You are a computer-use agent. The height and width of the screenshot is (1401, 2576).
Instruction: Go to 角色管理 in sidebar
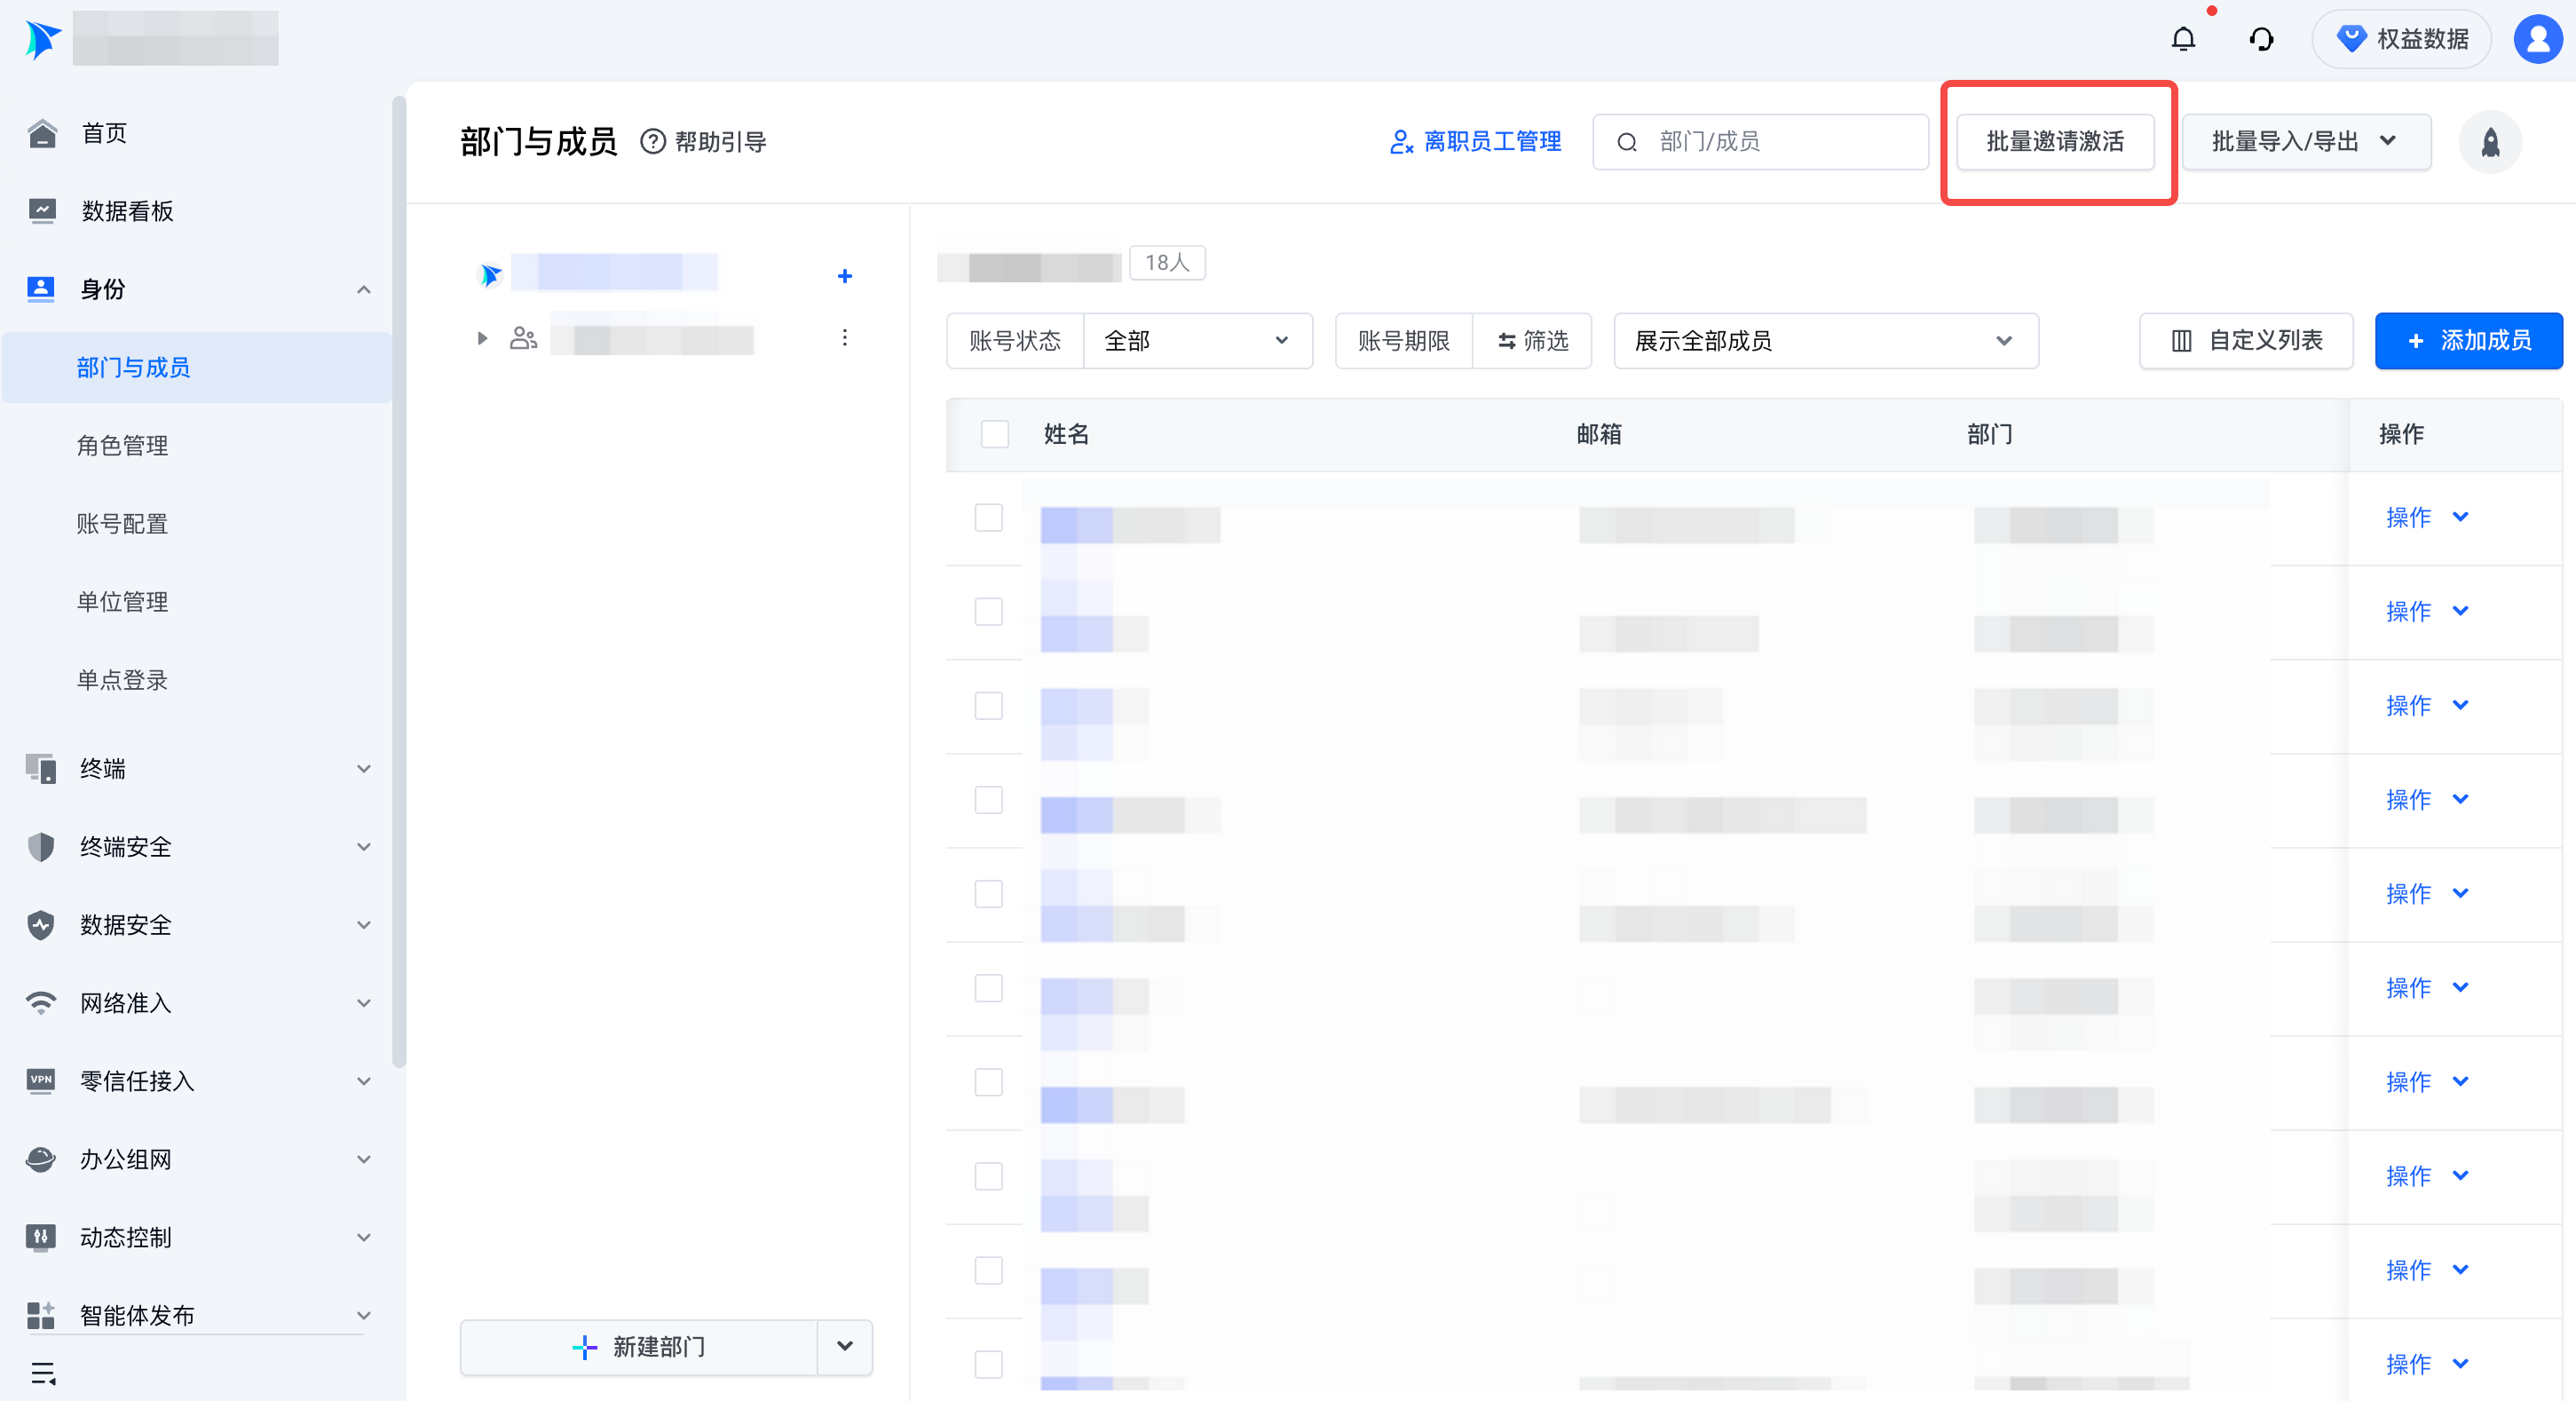click(x=122, y=445)
